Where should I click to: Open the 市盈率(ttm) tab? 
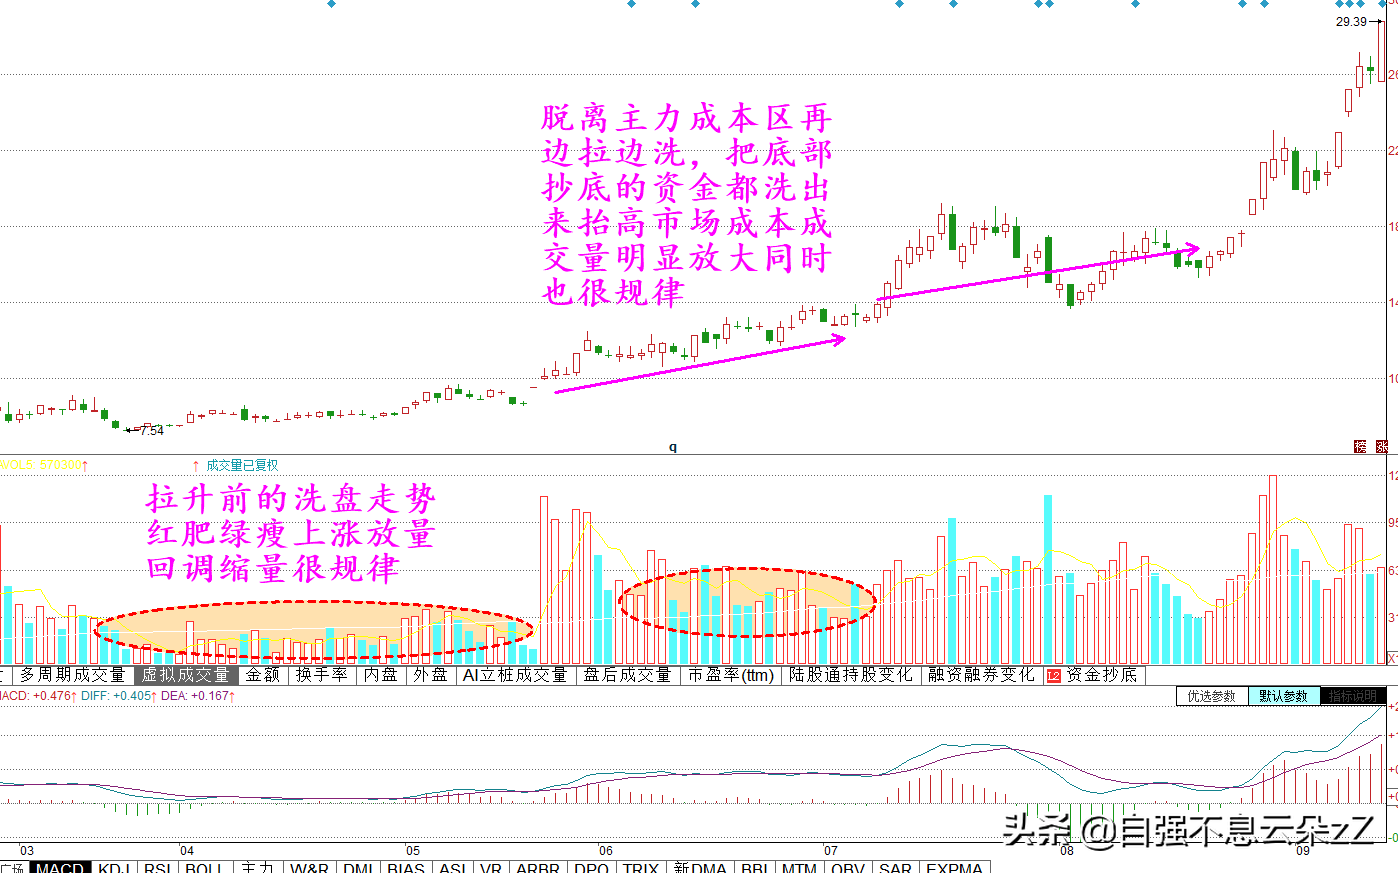coord(731,675)
